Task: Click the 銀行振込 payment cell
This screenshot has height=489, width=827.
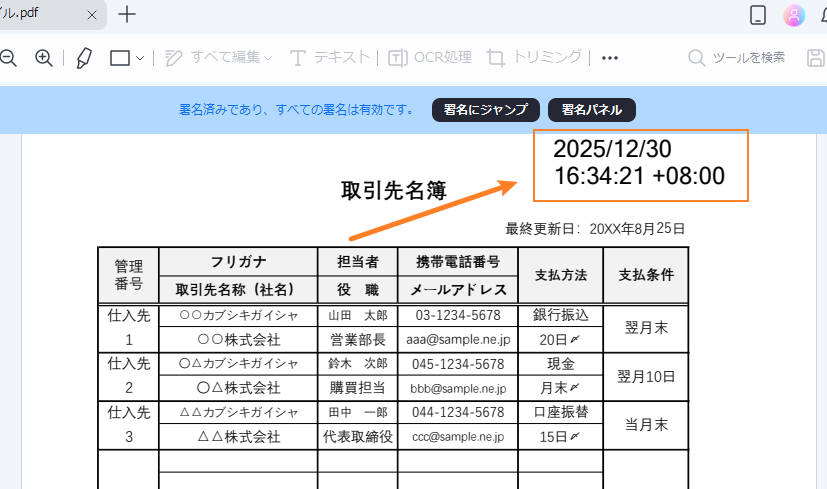Action: pyautogui.click(x=561, y=315)
